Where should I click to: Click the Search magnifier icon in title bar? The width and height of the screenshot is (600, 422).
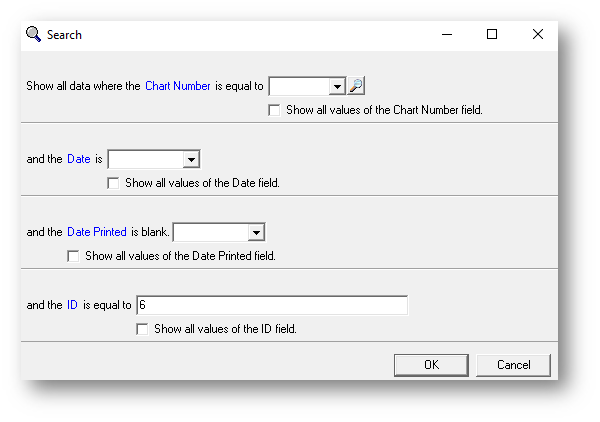point(33,34)
